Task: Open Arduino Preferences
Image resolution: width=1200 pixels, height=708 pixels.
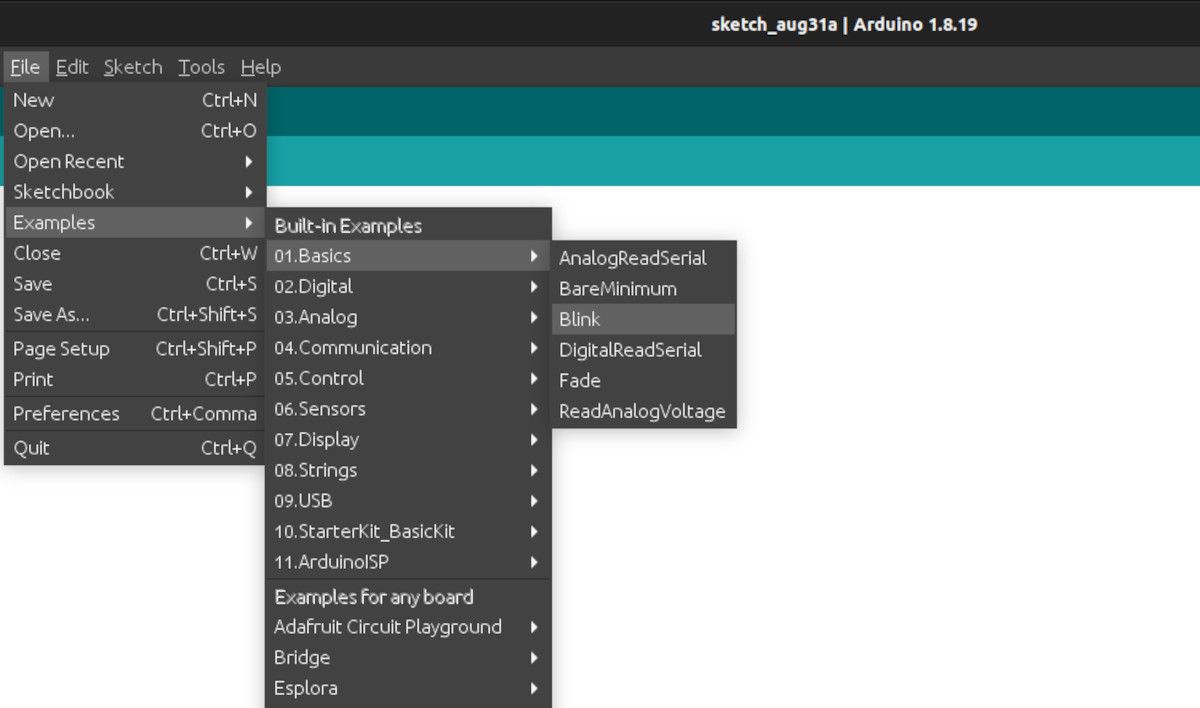Action: point(66,413)
